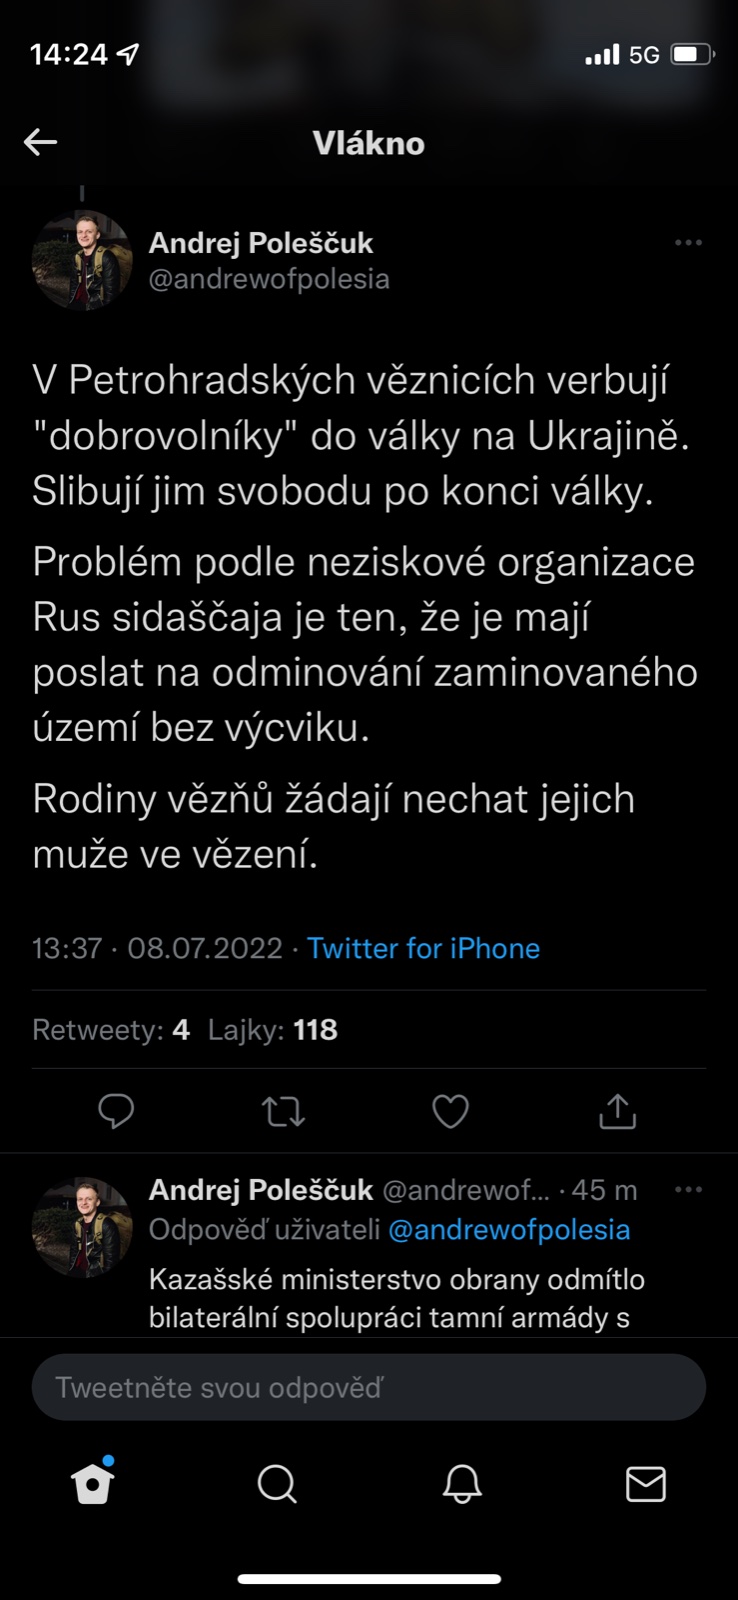Image resolution: width=738 pixels, height=1600 pixels.
Task: Open the Messages envelope tab
Action: point(646,1484)
